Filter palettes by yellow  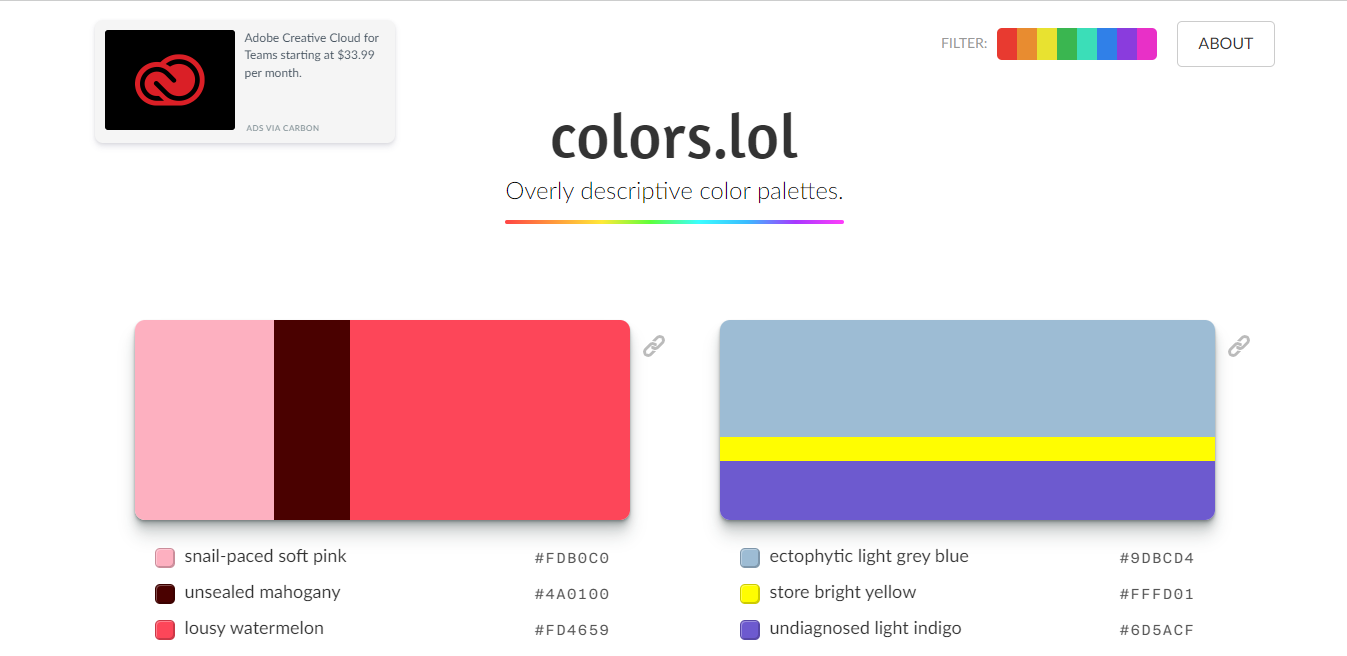[x=1047, y=44]
